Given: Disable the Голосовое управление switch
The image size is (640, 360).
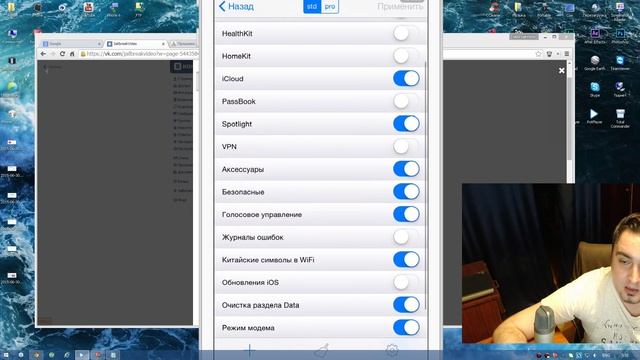Looking at the screenshot, I should [406, 214].
